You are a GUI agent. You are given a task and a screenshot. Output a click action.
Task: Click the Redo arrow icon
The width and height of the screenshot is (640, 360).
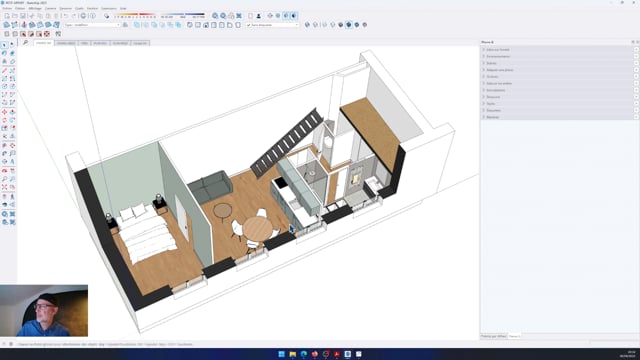point(74,16)
